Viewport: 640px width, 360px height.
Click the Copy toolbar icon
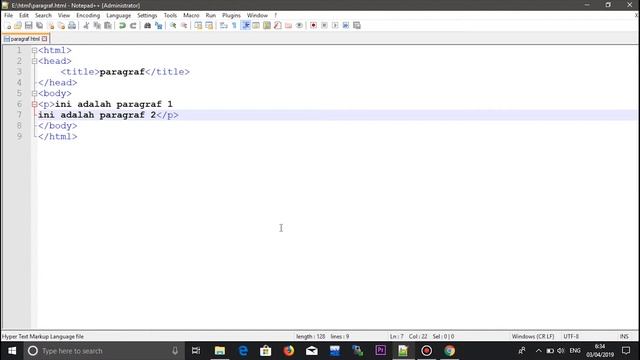[x=97, y=25]
